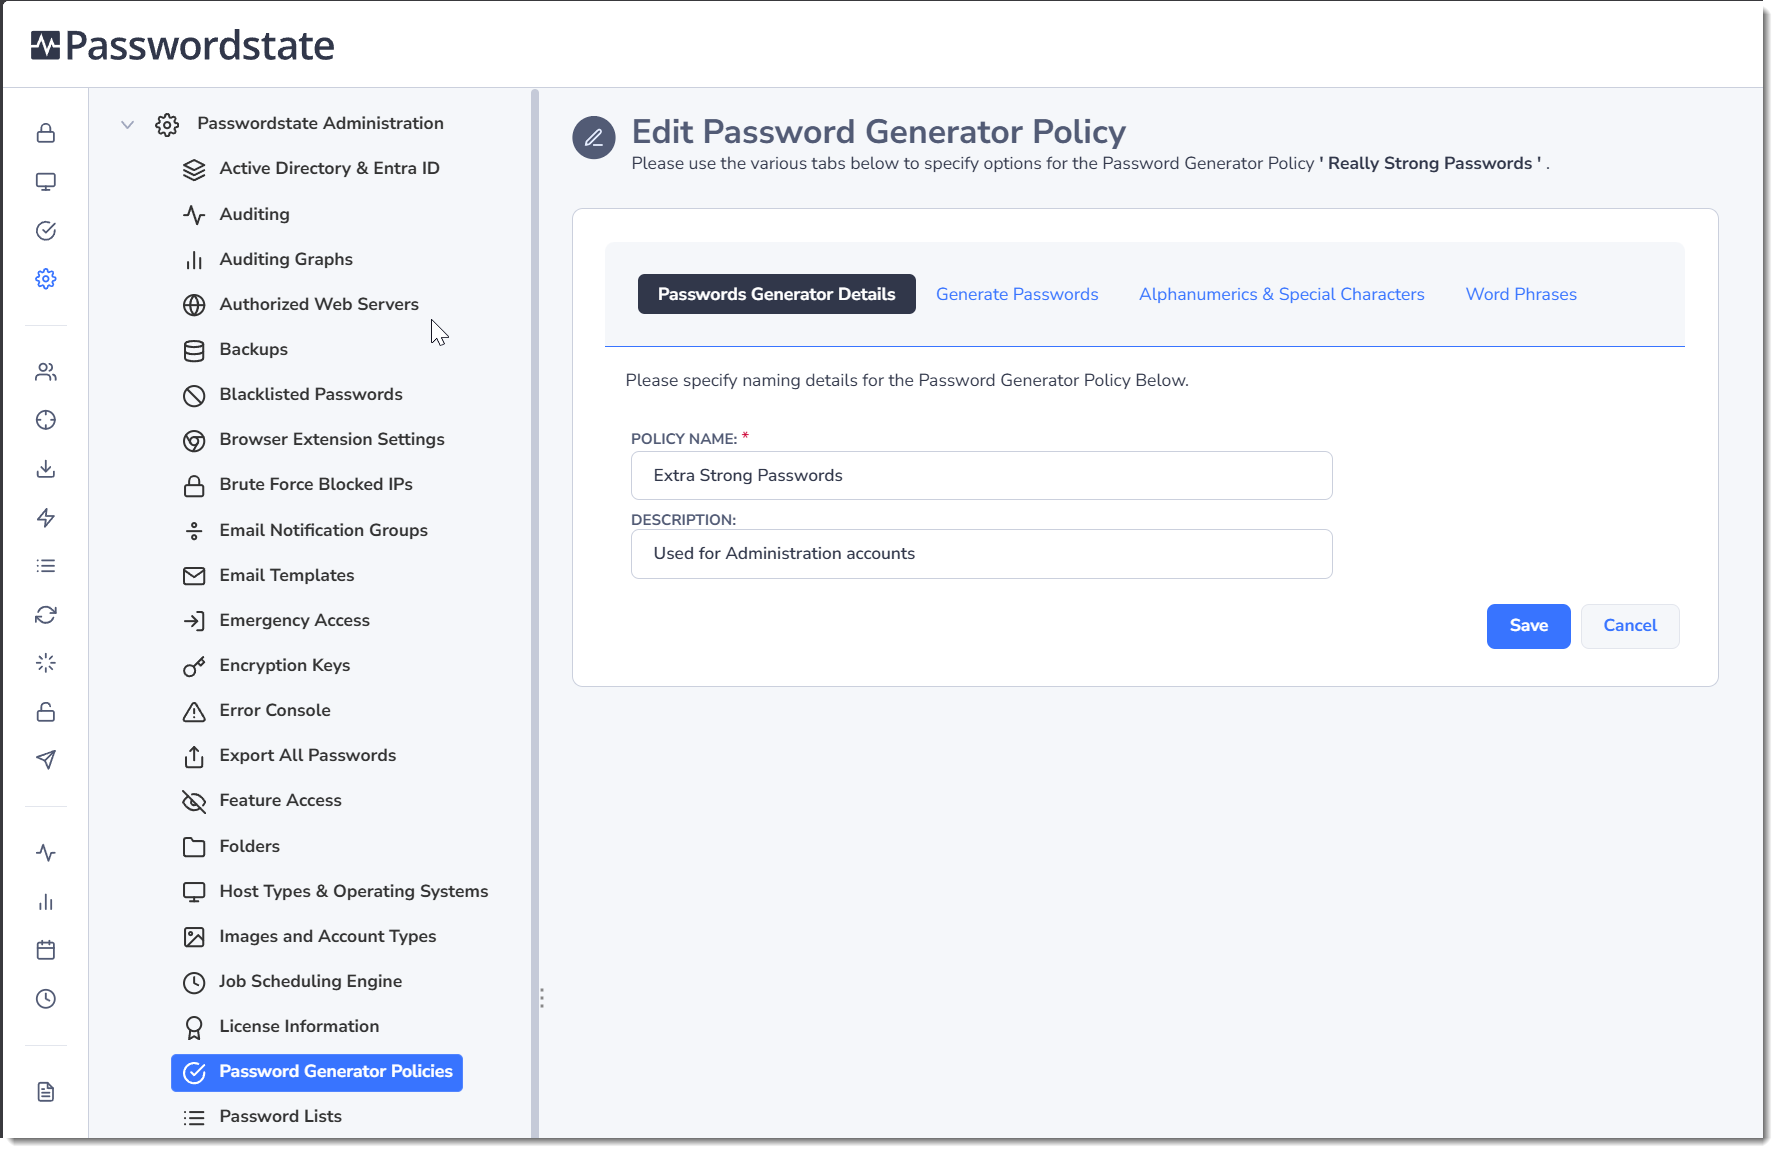The image size is (1778, 1153).
Task: Open Auditing in the admin menu
Action: coord(255,214)
